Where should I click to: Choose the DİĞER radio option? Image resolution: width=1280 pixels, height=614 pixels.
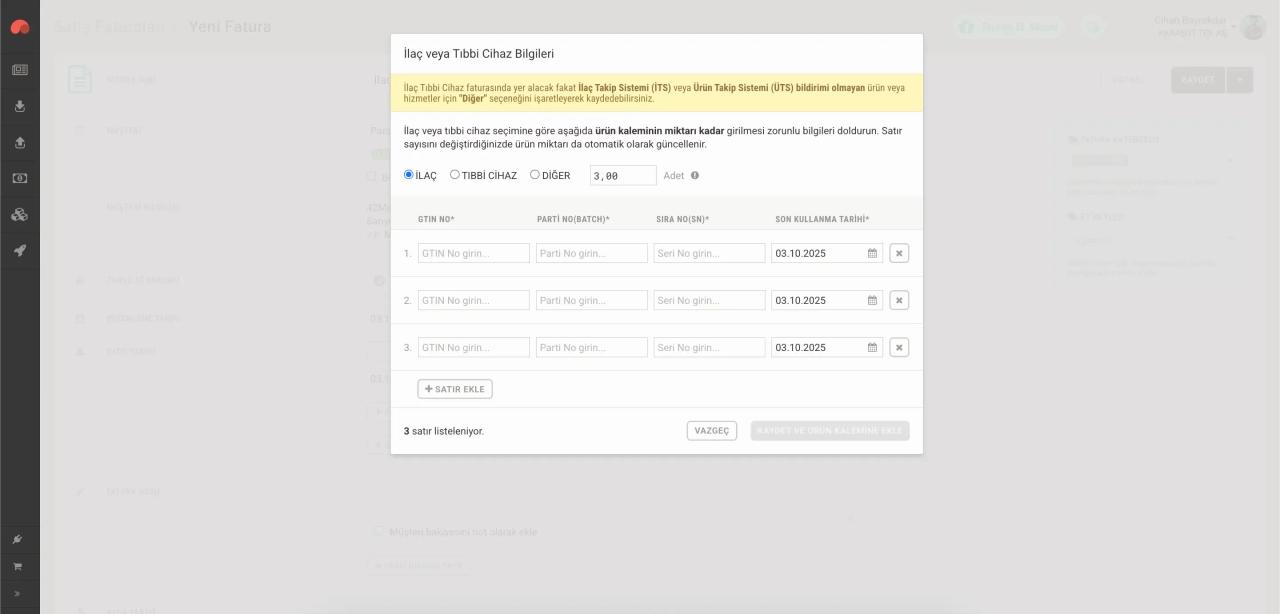coord(535,175)
